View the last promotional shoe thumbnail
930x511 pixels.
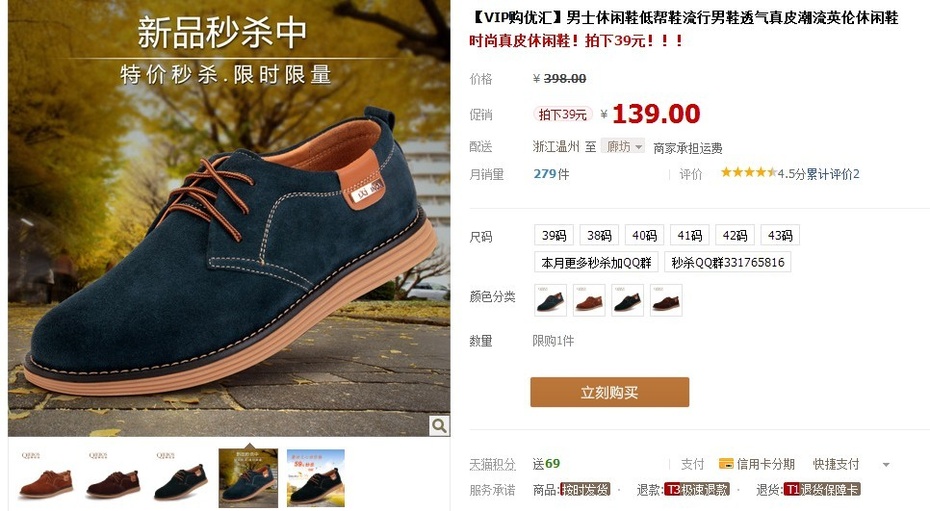click(316, 478)
